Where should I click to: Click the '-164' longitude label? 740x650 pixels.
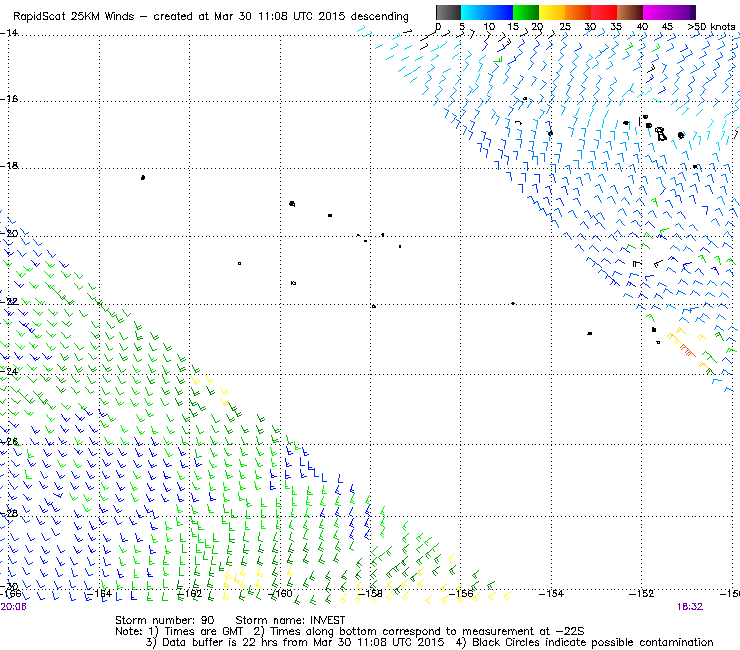100,593
